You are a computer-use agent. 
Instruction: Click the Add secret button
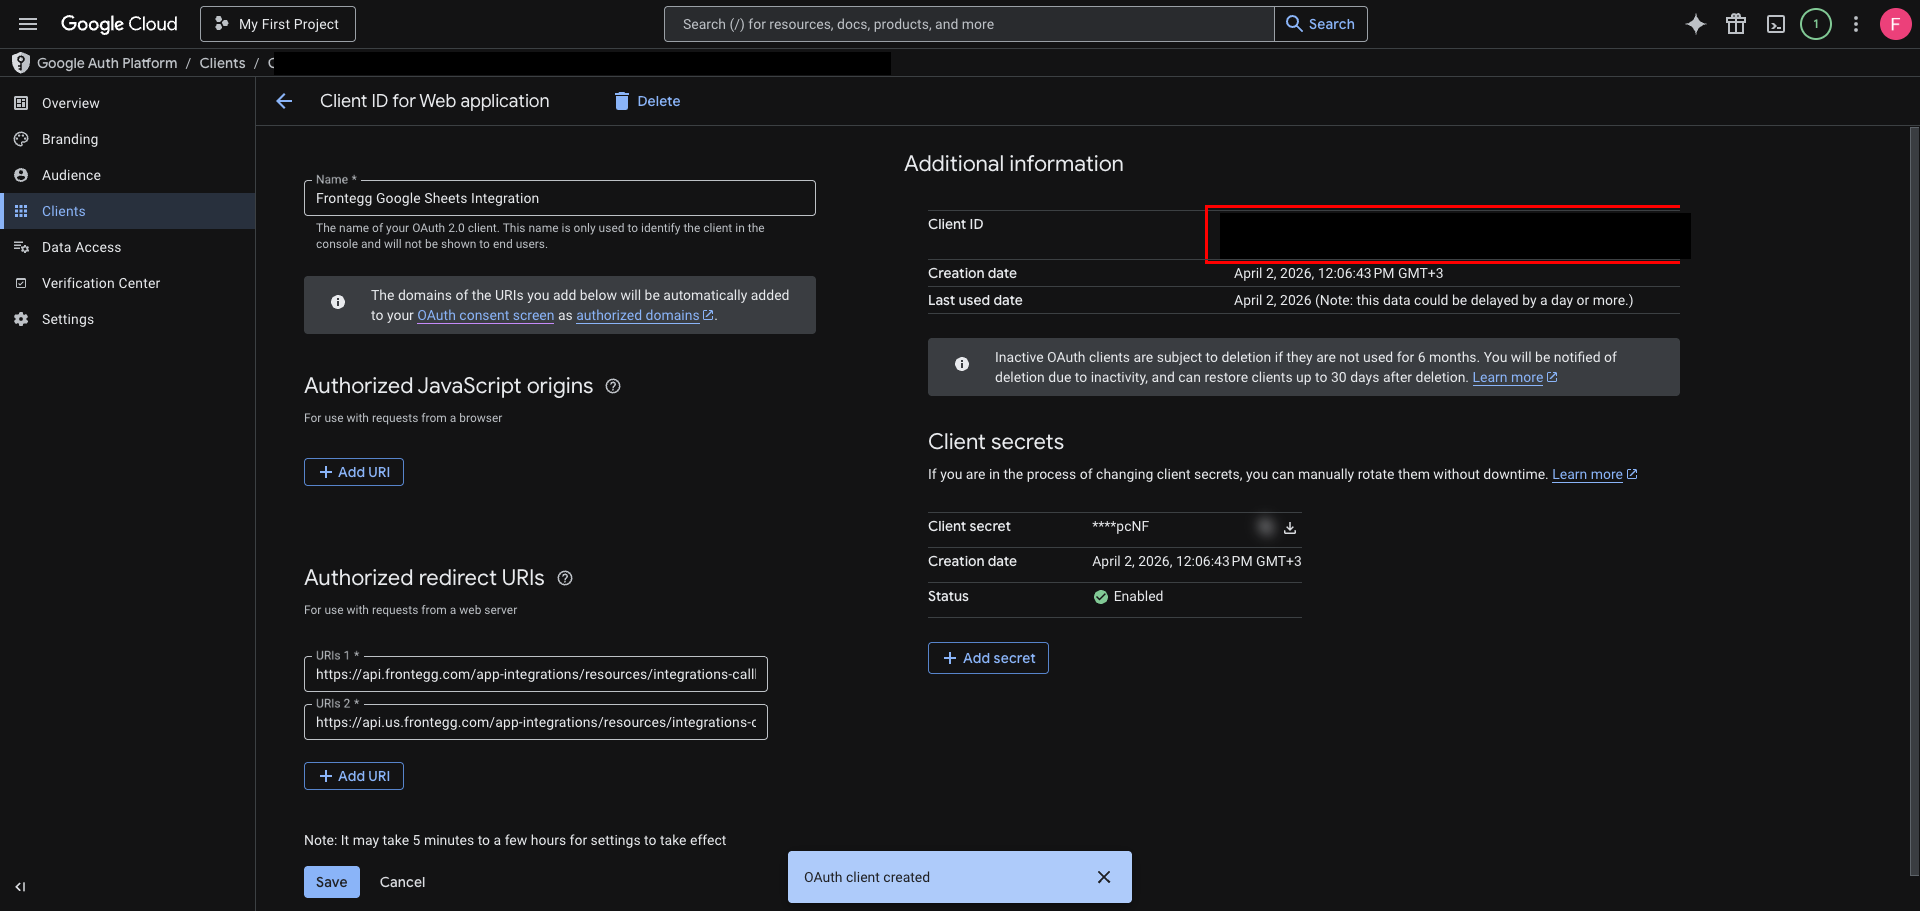(x=988, y=658)
